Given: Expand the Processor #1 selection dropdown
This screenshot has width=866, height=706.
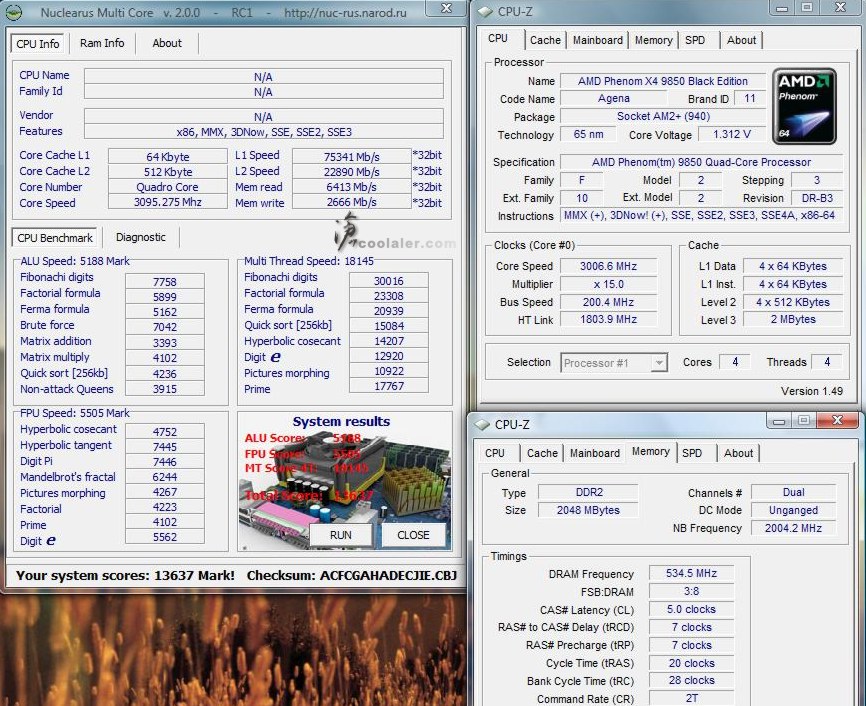Looking at the screenshot, I should click(658, 363).
